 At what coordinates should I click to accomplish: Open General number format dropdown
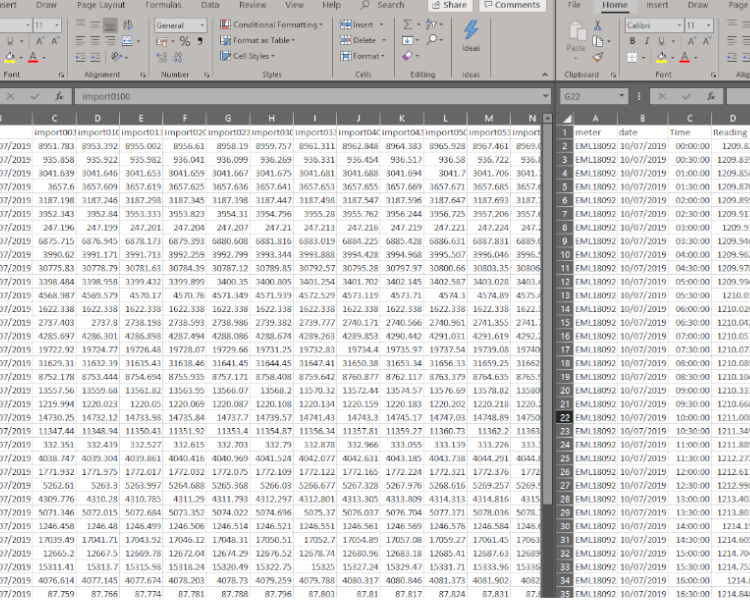202,25
